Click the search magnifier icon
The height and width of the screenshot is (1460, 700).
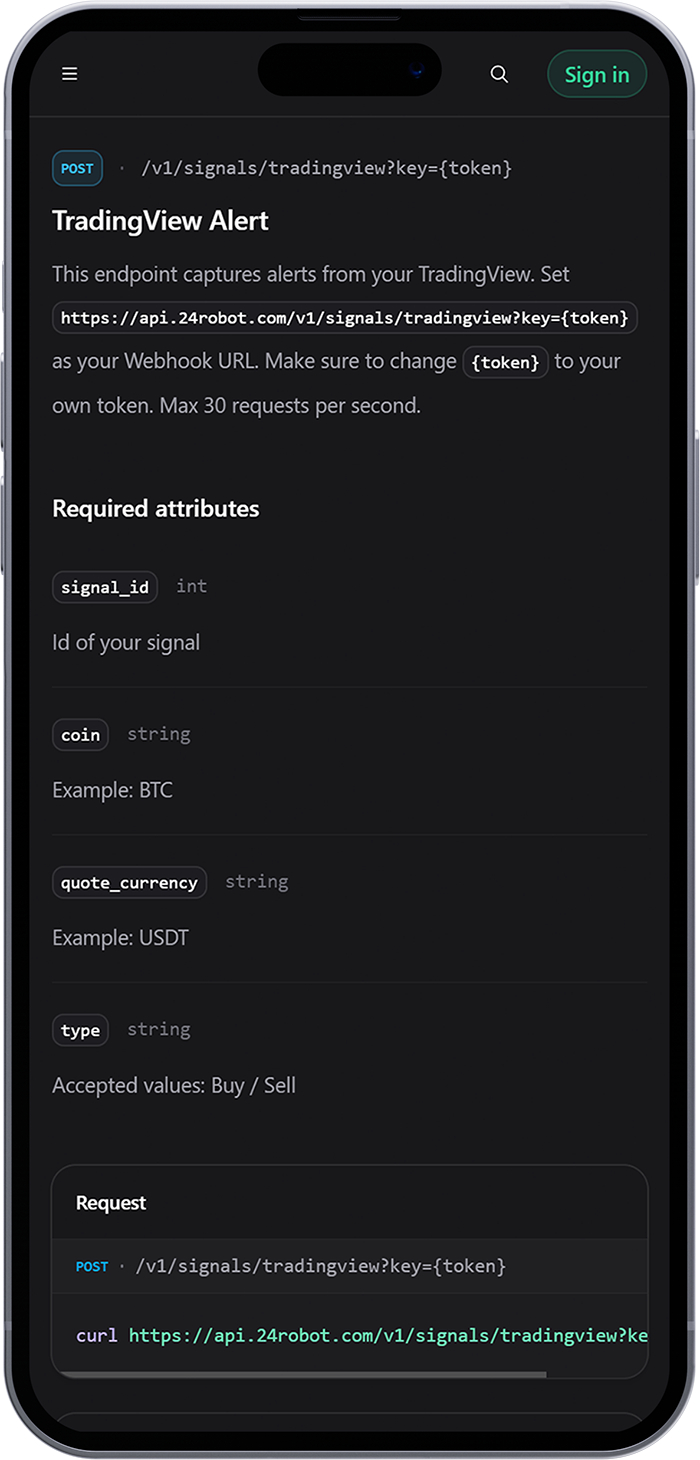(x=499, y=74)
